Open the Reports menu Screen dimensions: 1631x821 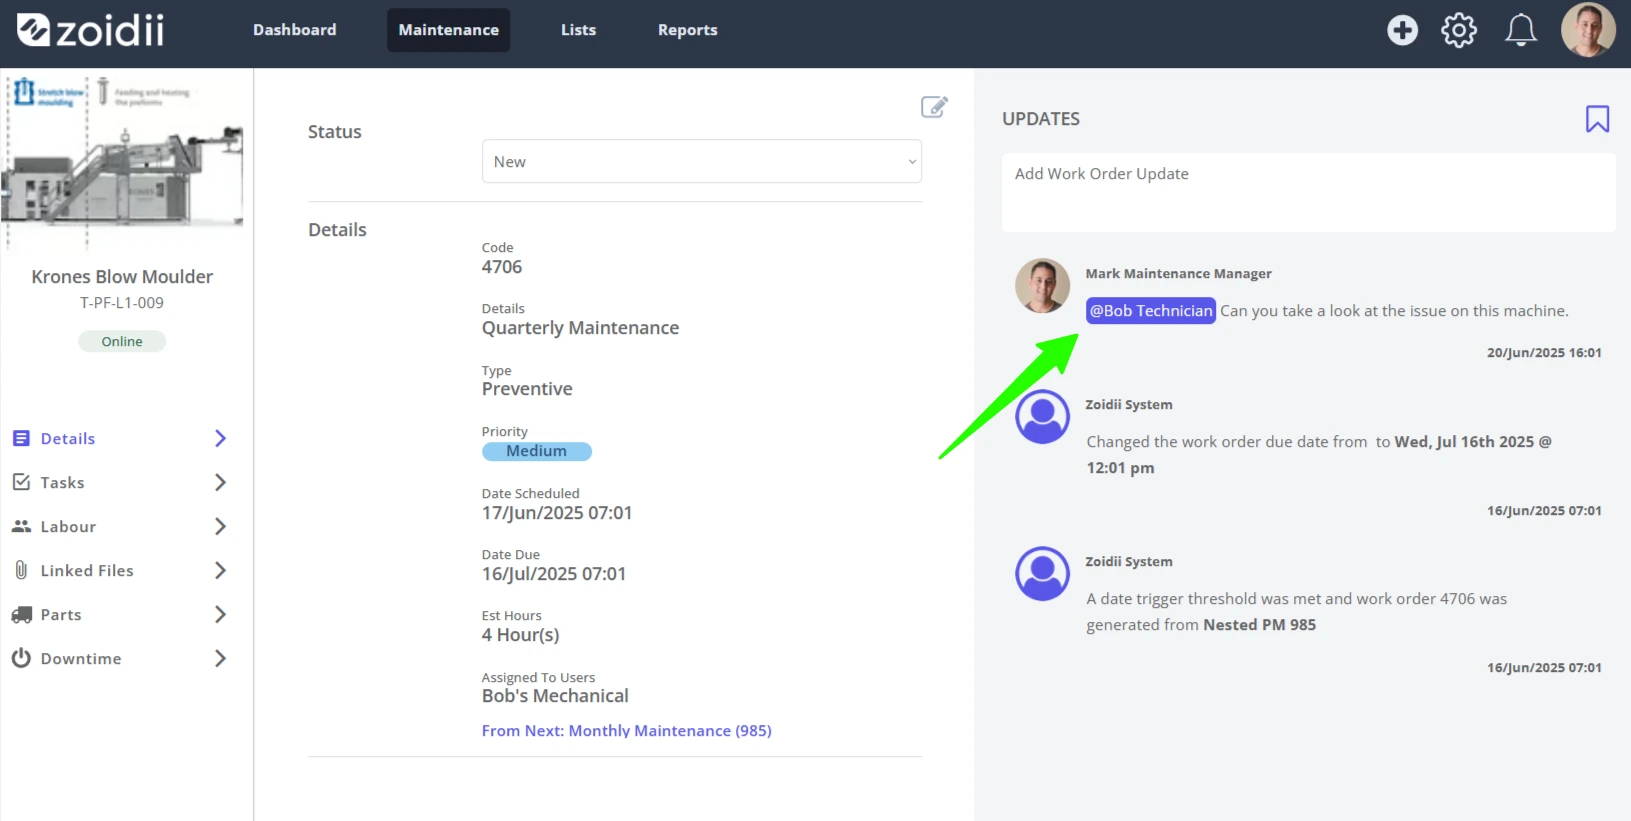pos(687,30)
